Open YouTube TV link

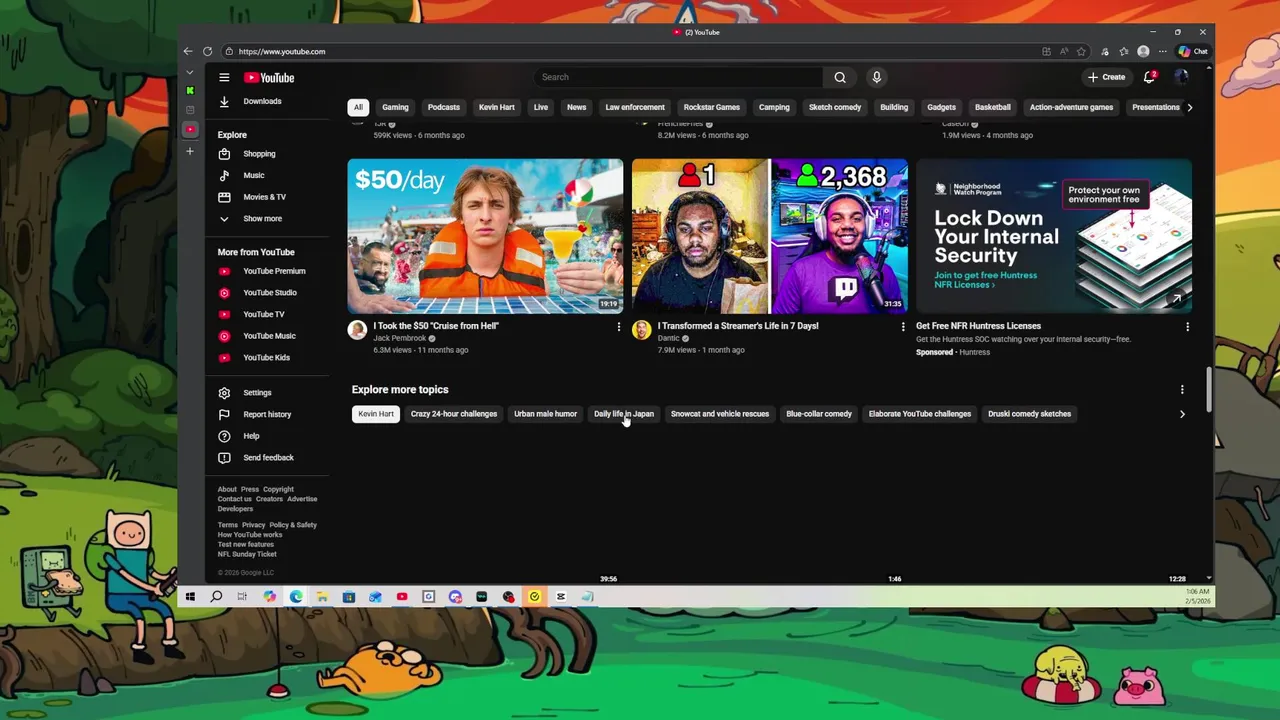point(265,314)
